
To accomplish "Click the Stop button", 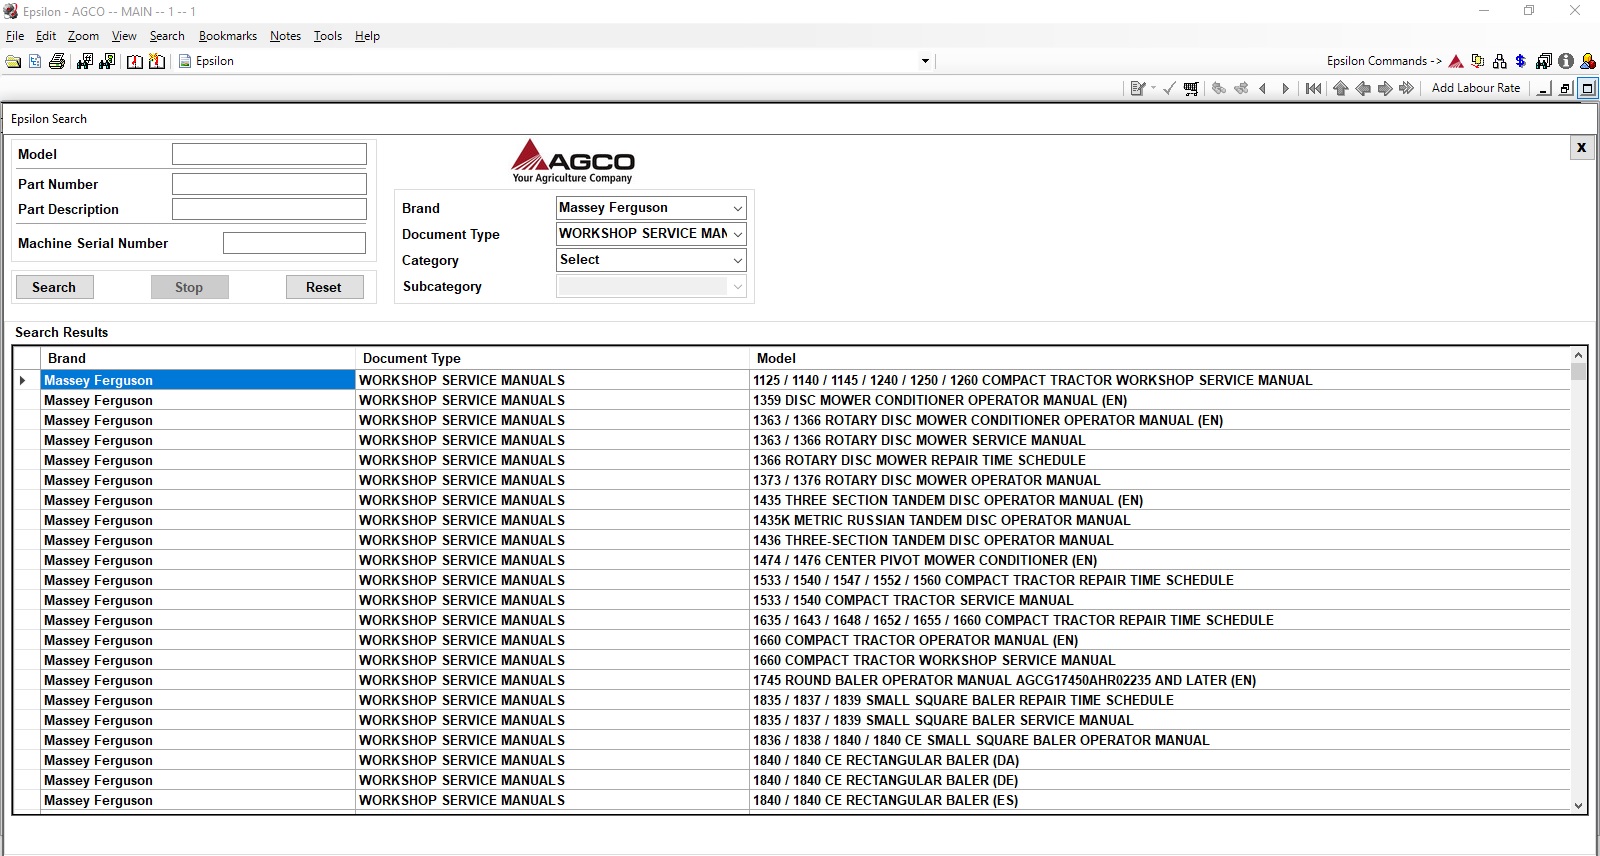I will click(189, 287).
